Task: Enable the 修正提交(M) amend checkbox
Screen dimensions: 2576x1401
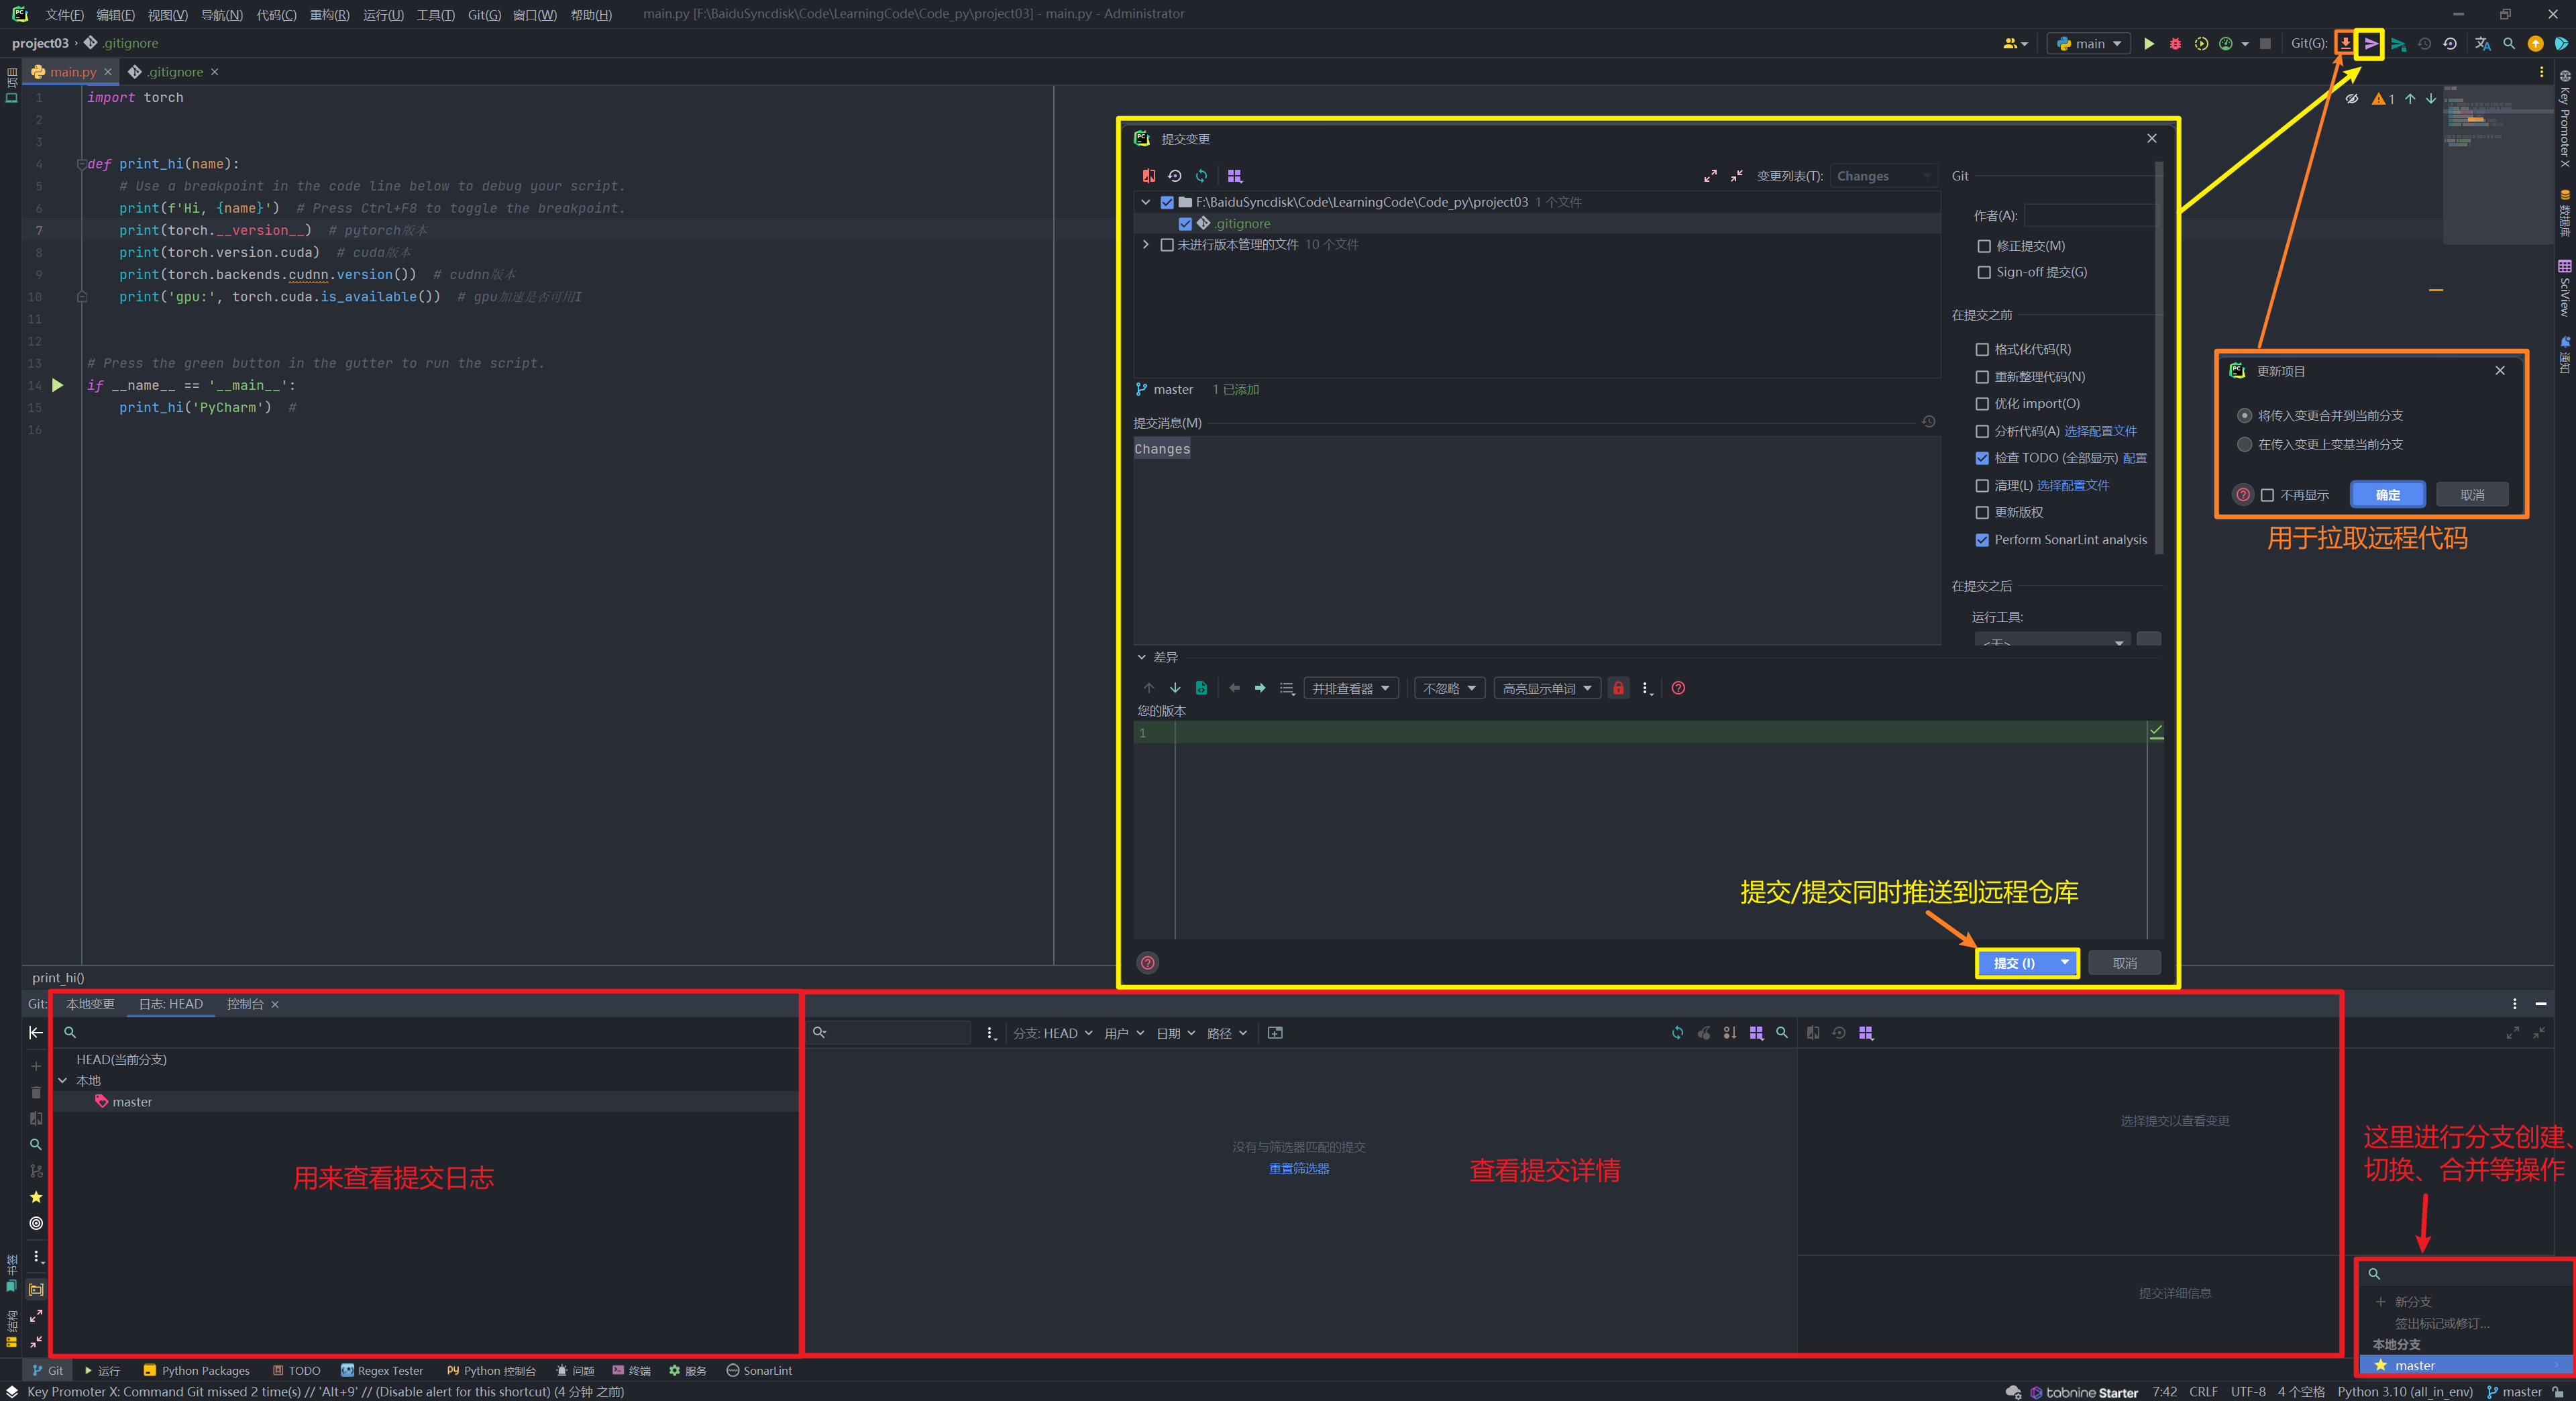Action: [1984, 246]
